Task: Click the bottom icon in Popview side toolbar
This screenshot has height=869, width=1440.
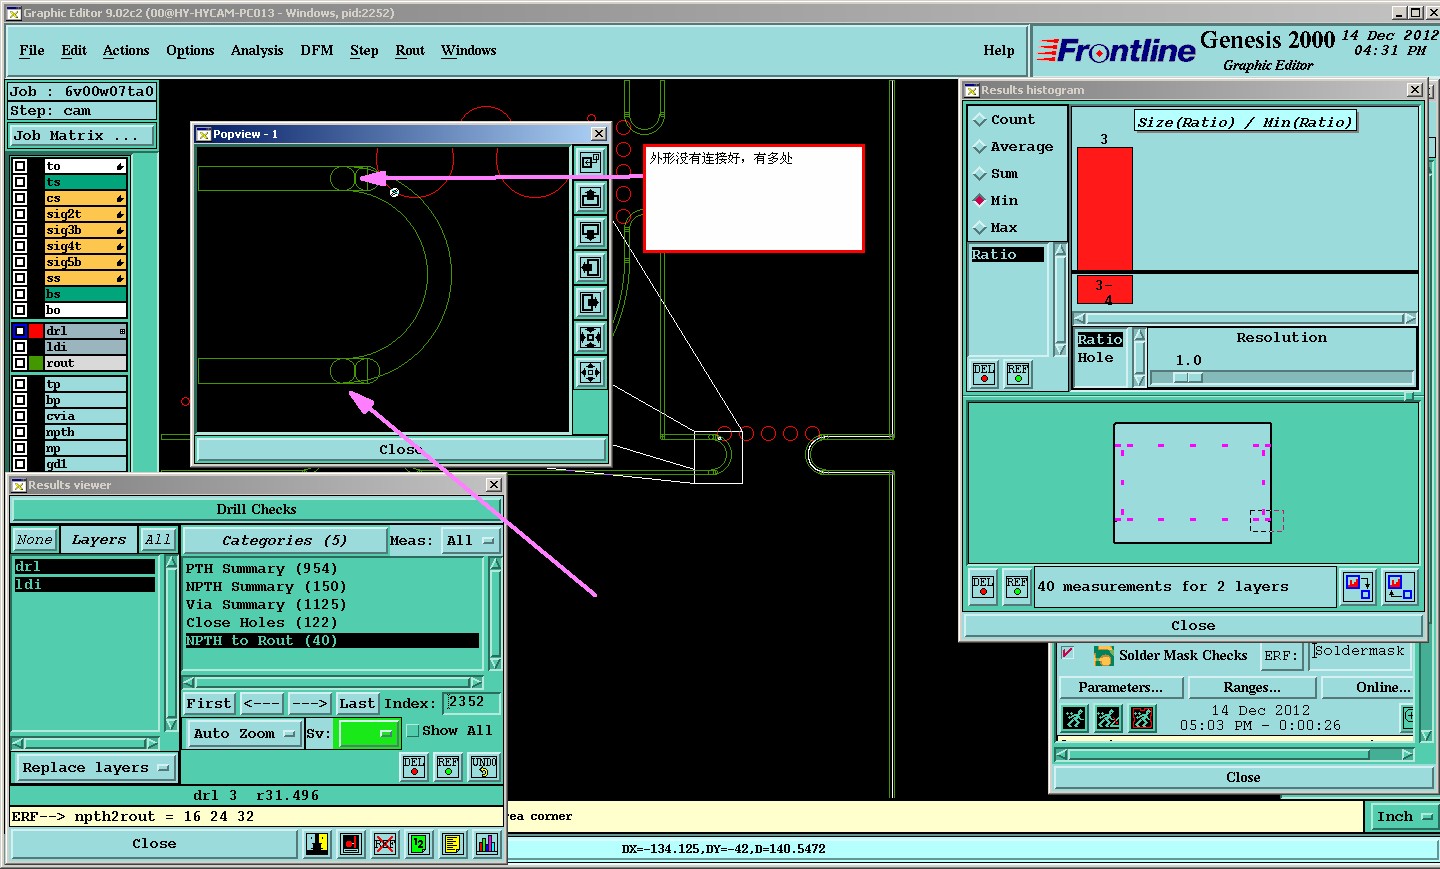Action: click(x=591, y=372)
